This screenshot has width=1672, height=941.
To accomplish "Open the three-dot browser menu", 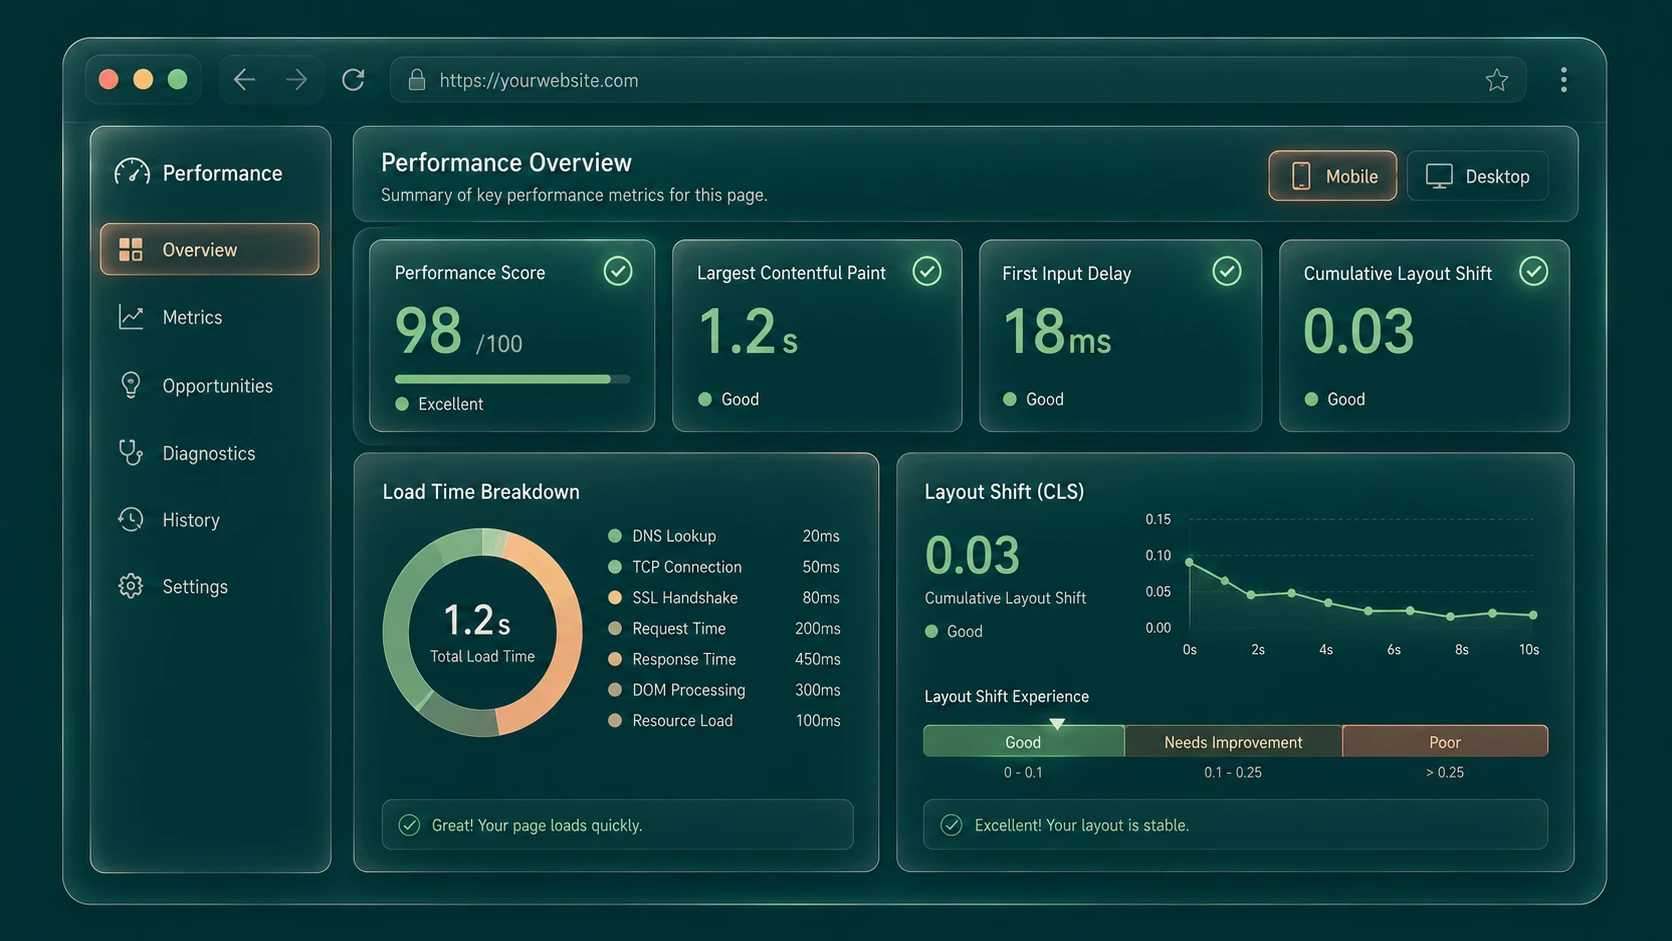I will pyautogui.click(x=1564, y=80).
